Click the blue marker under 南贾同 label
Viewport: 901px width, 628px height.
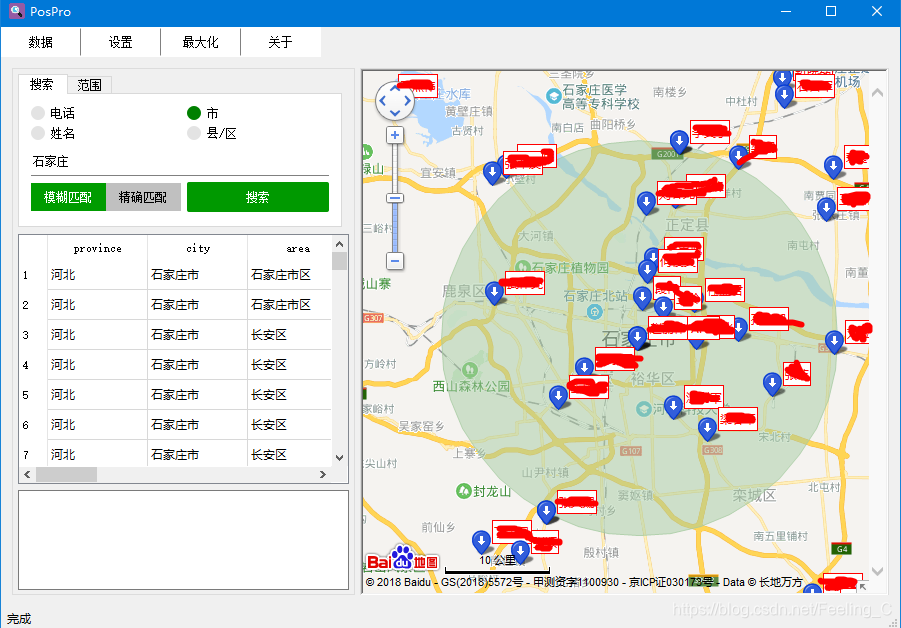(x=826, y=209)
